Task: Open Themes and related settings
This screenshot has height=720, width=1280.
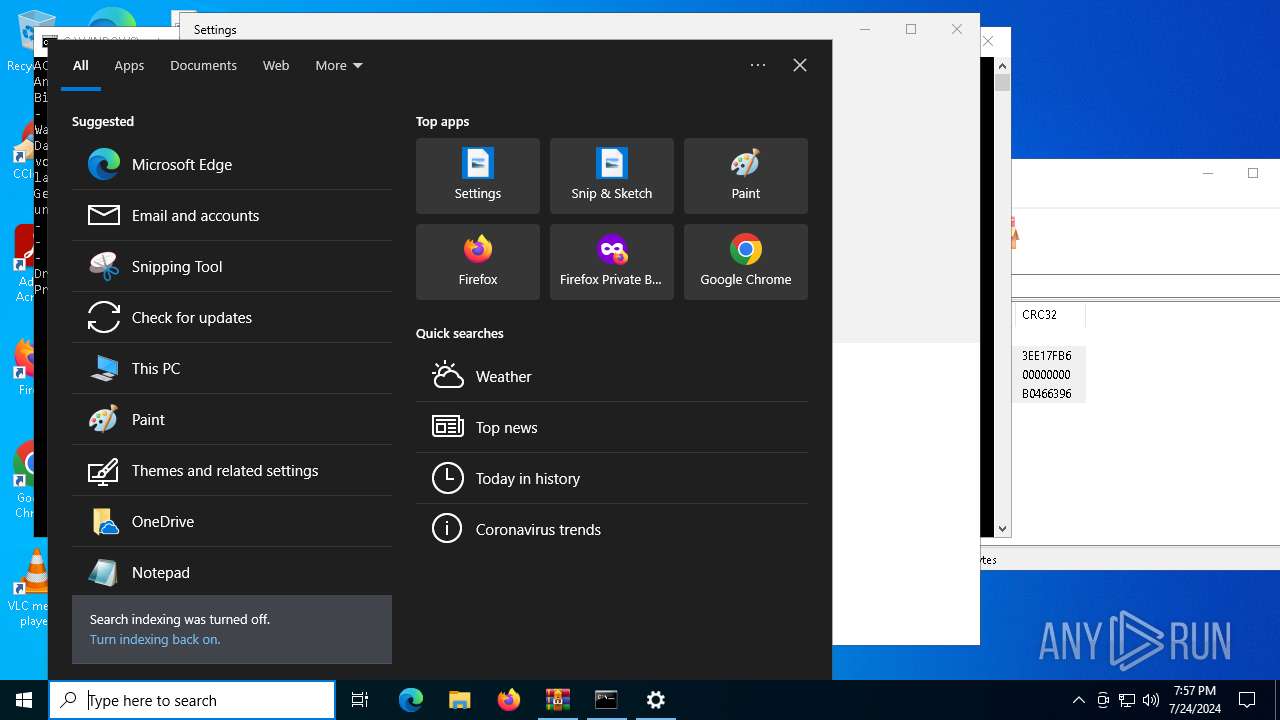Action: click(232, 470)
